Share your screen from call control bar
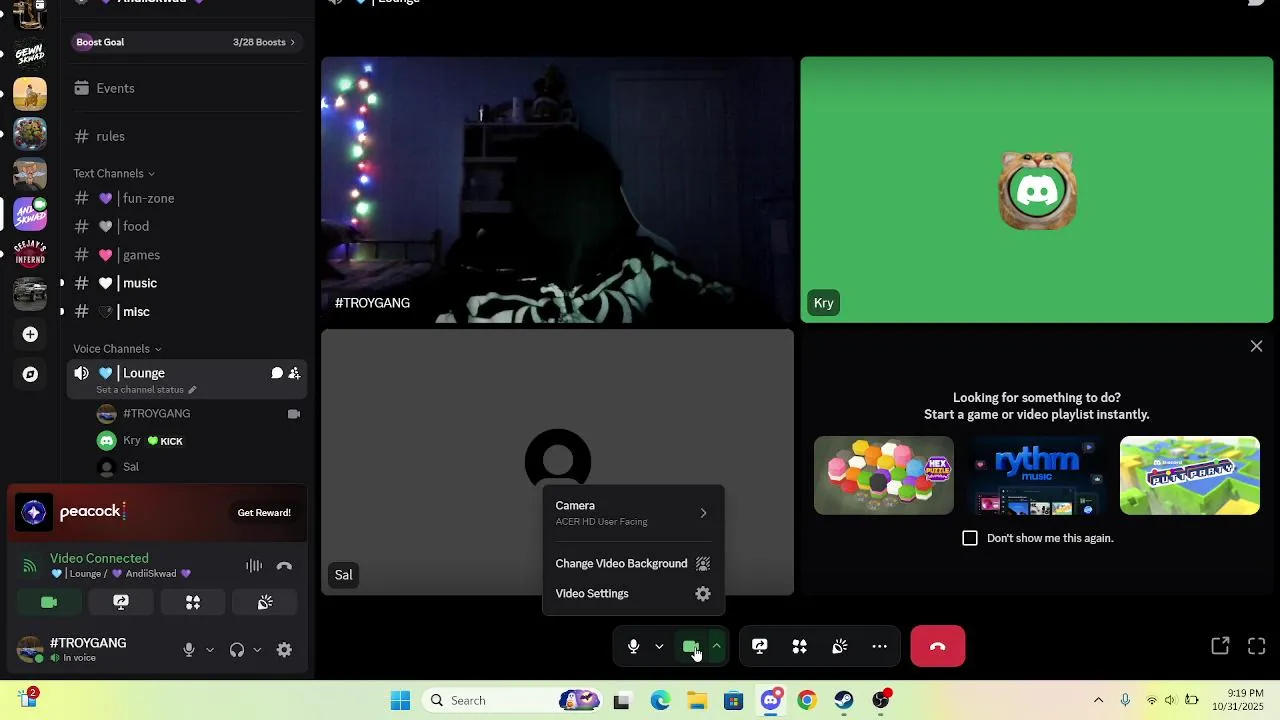Screen dimensions: 1280x720 click(x=760, y=647)
